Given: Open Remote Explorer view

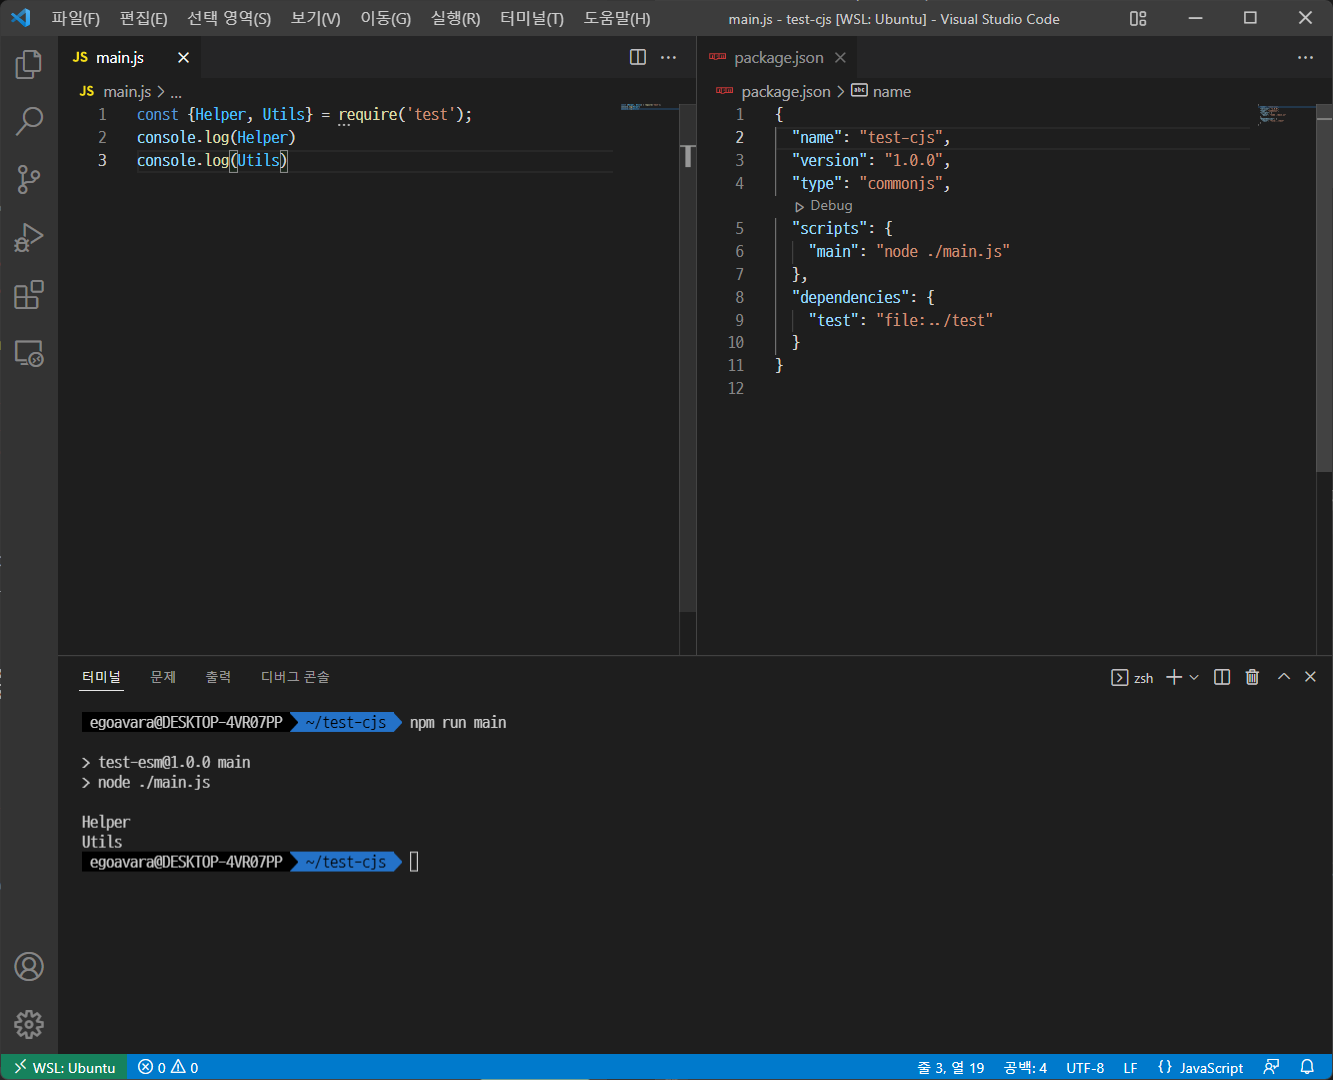Looking at the screenshot, I should [29, 354].
